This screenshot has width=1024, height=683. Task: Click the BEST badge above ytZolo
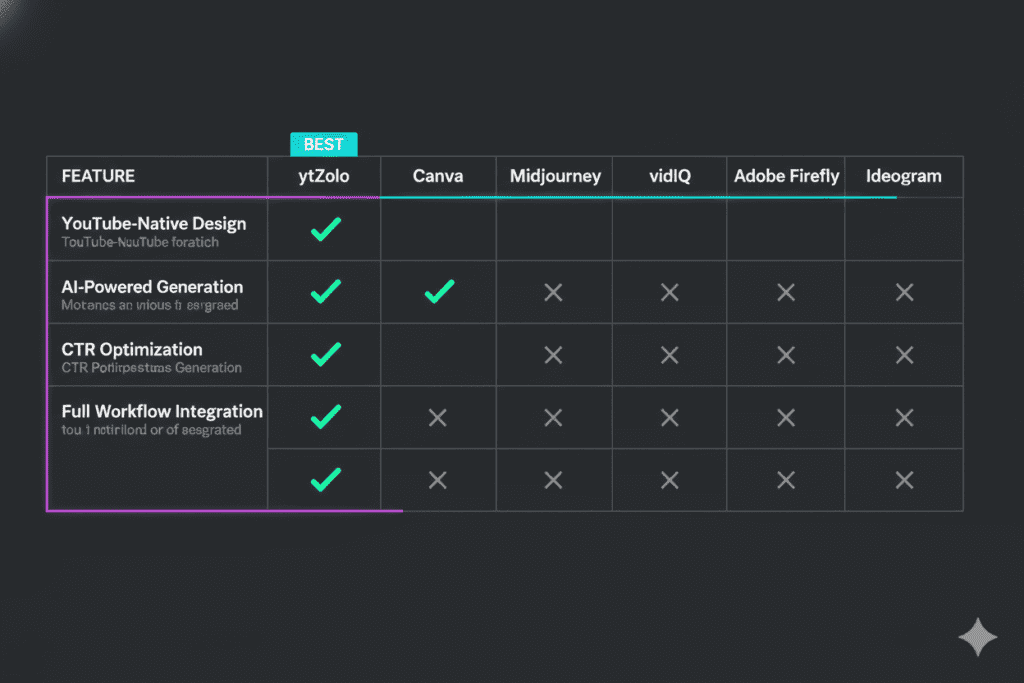coord(324,144)
